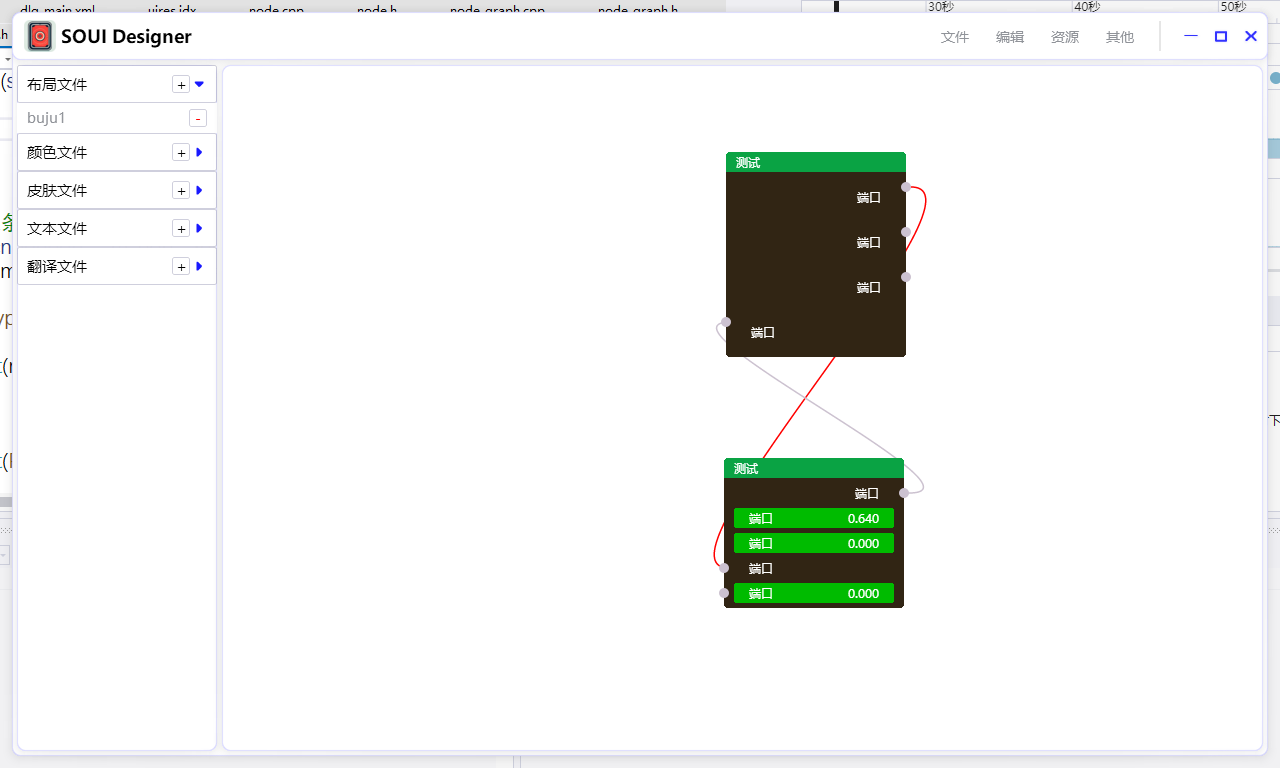Screen dimensions: 1280x768
Task: Add a new item to 颜色文件
Action: tap(181, 153)
